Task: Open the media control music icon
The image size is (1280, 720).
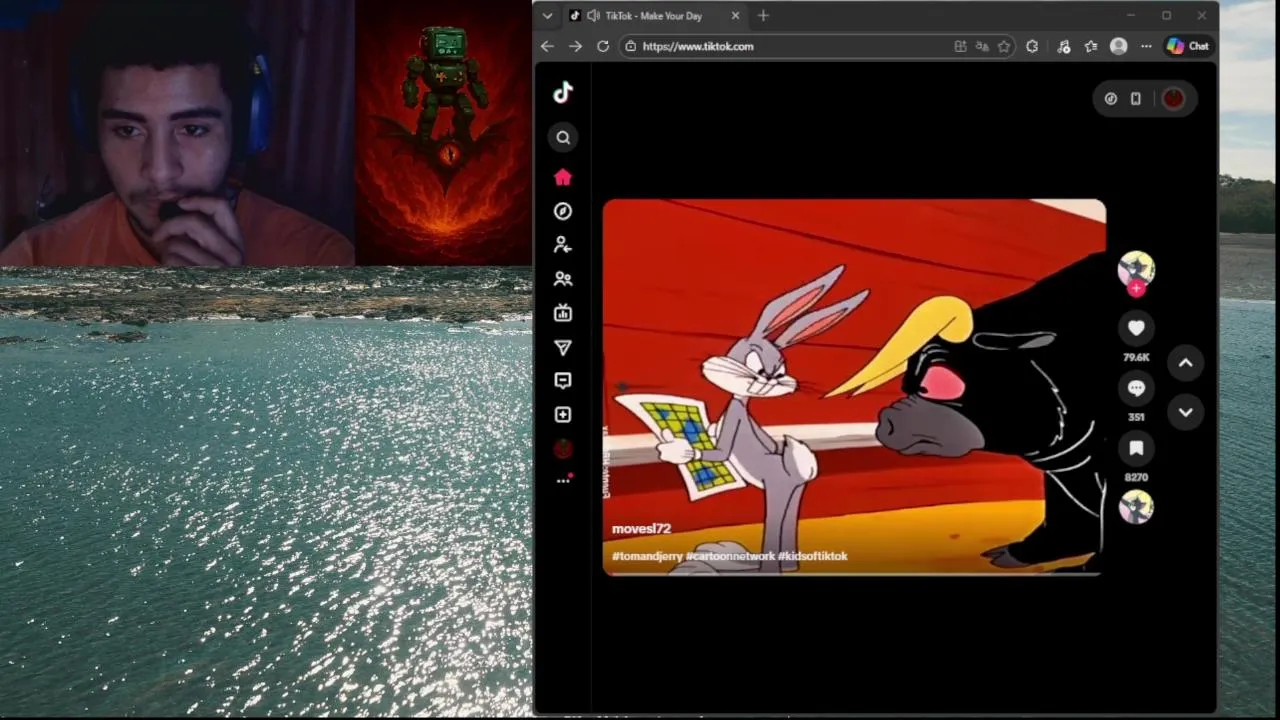Action: (1063, 46)
